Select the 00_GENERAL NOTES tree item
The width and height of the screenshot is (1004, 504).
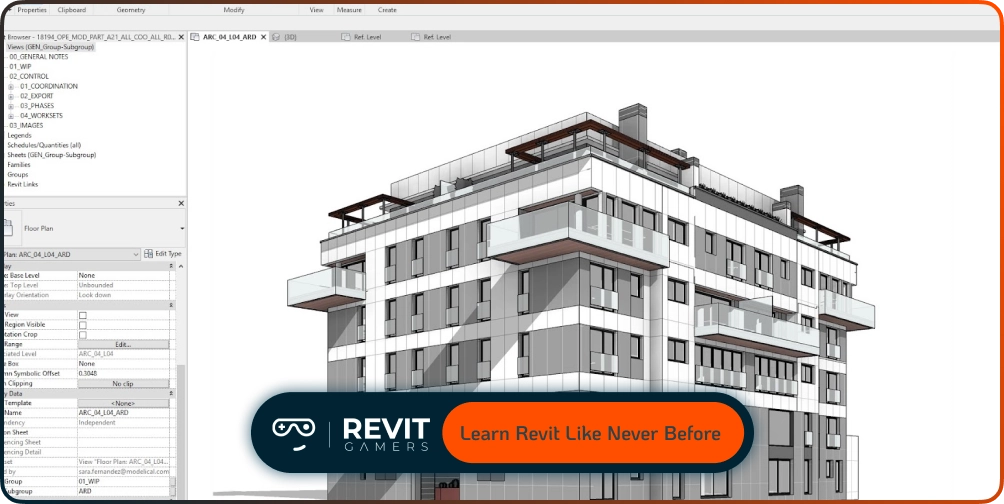[38, 57]
